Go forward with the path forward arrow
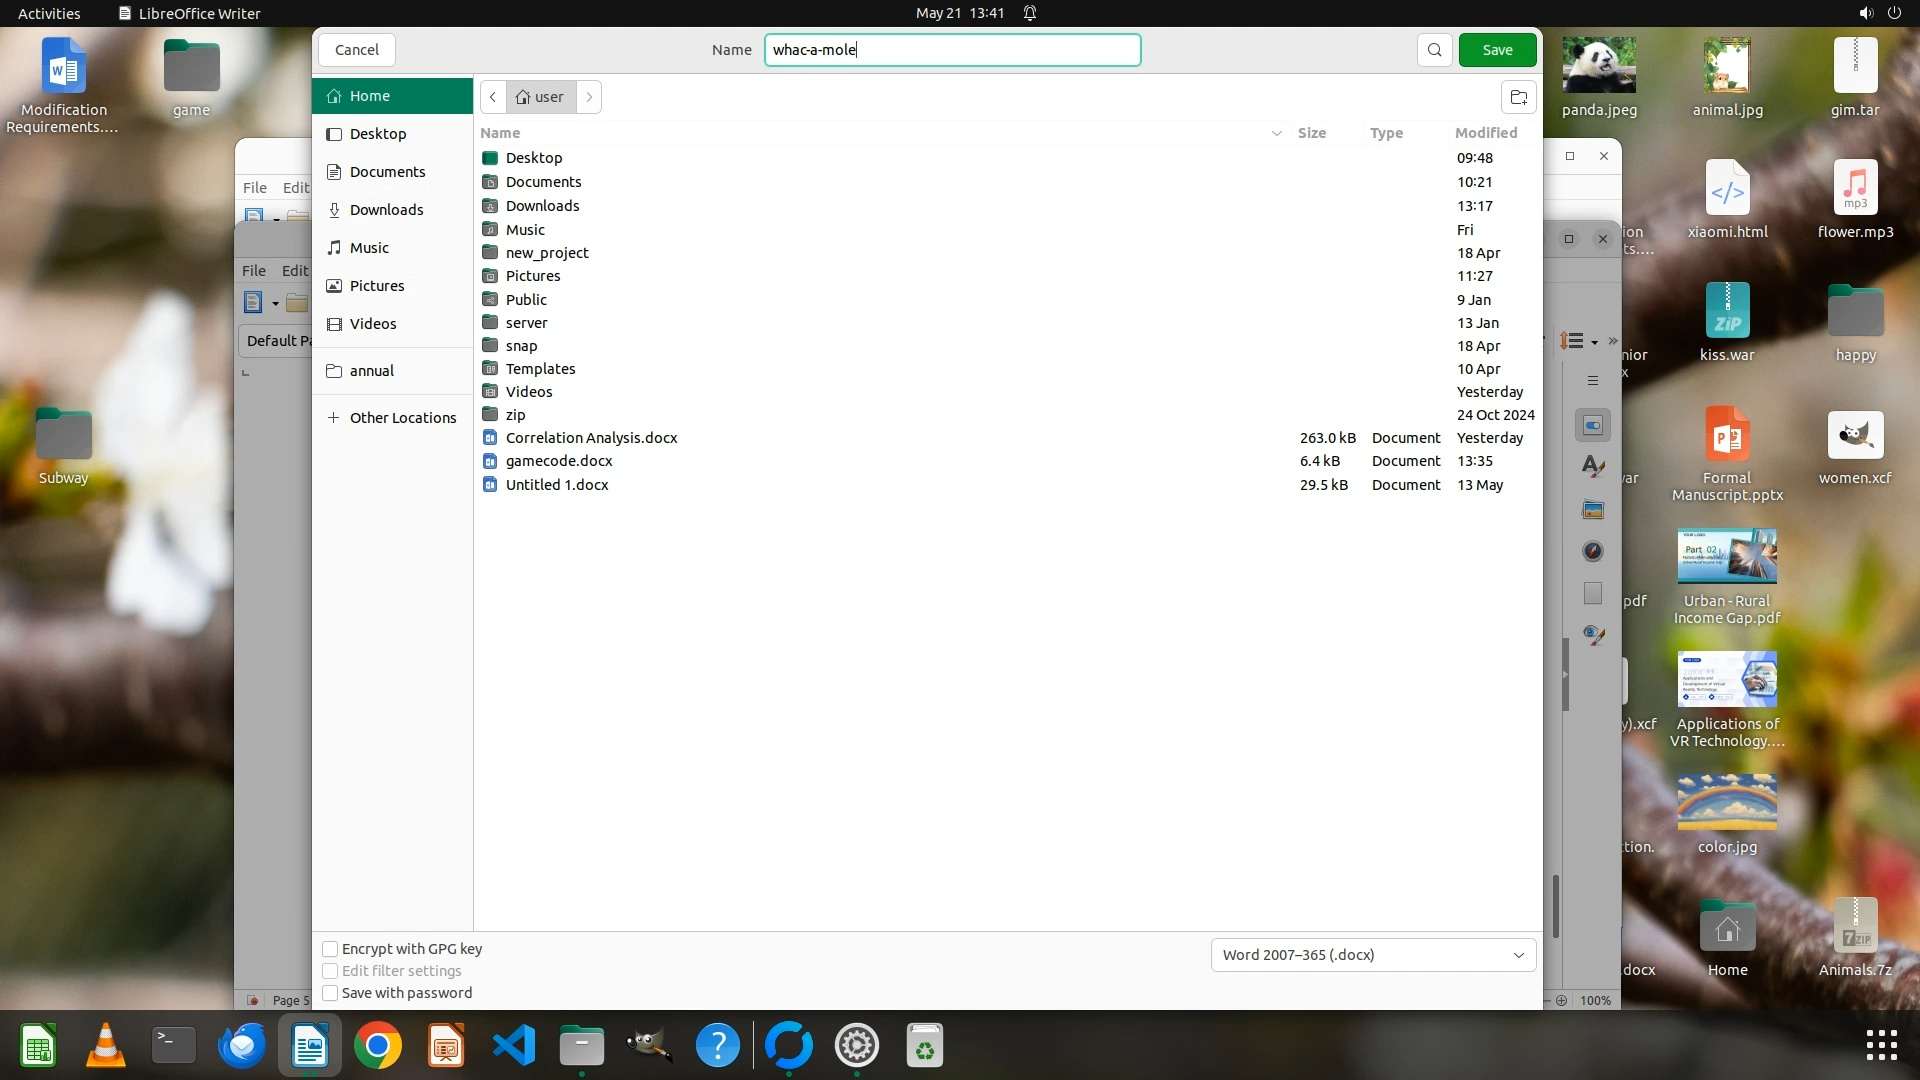1920x1080 pixels. click(589, 97)
